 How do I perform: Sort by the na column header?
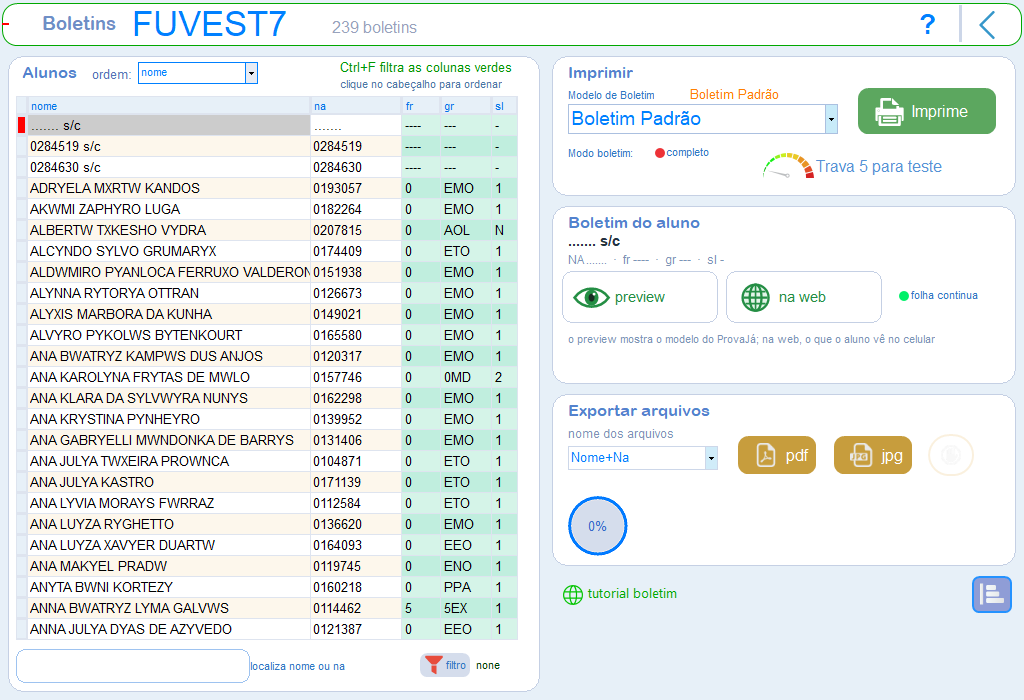(x=356, y=106)
